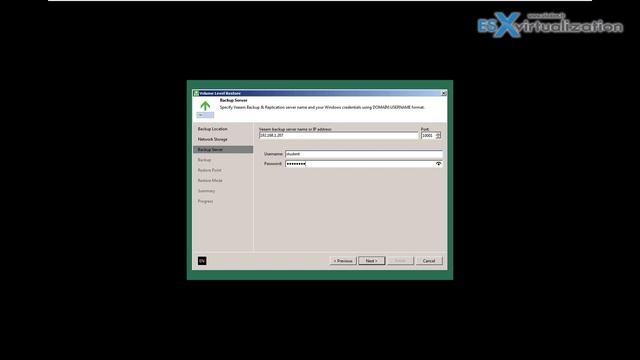
Task: Close the Volume Level Restore dialog
Action: pyautogui.click(x=444, y=93)
